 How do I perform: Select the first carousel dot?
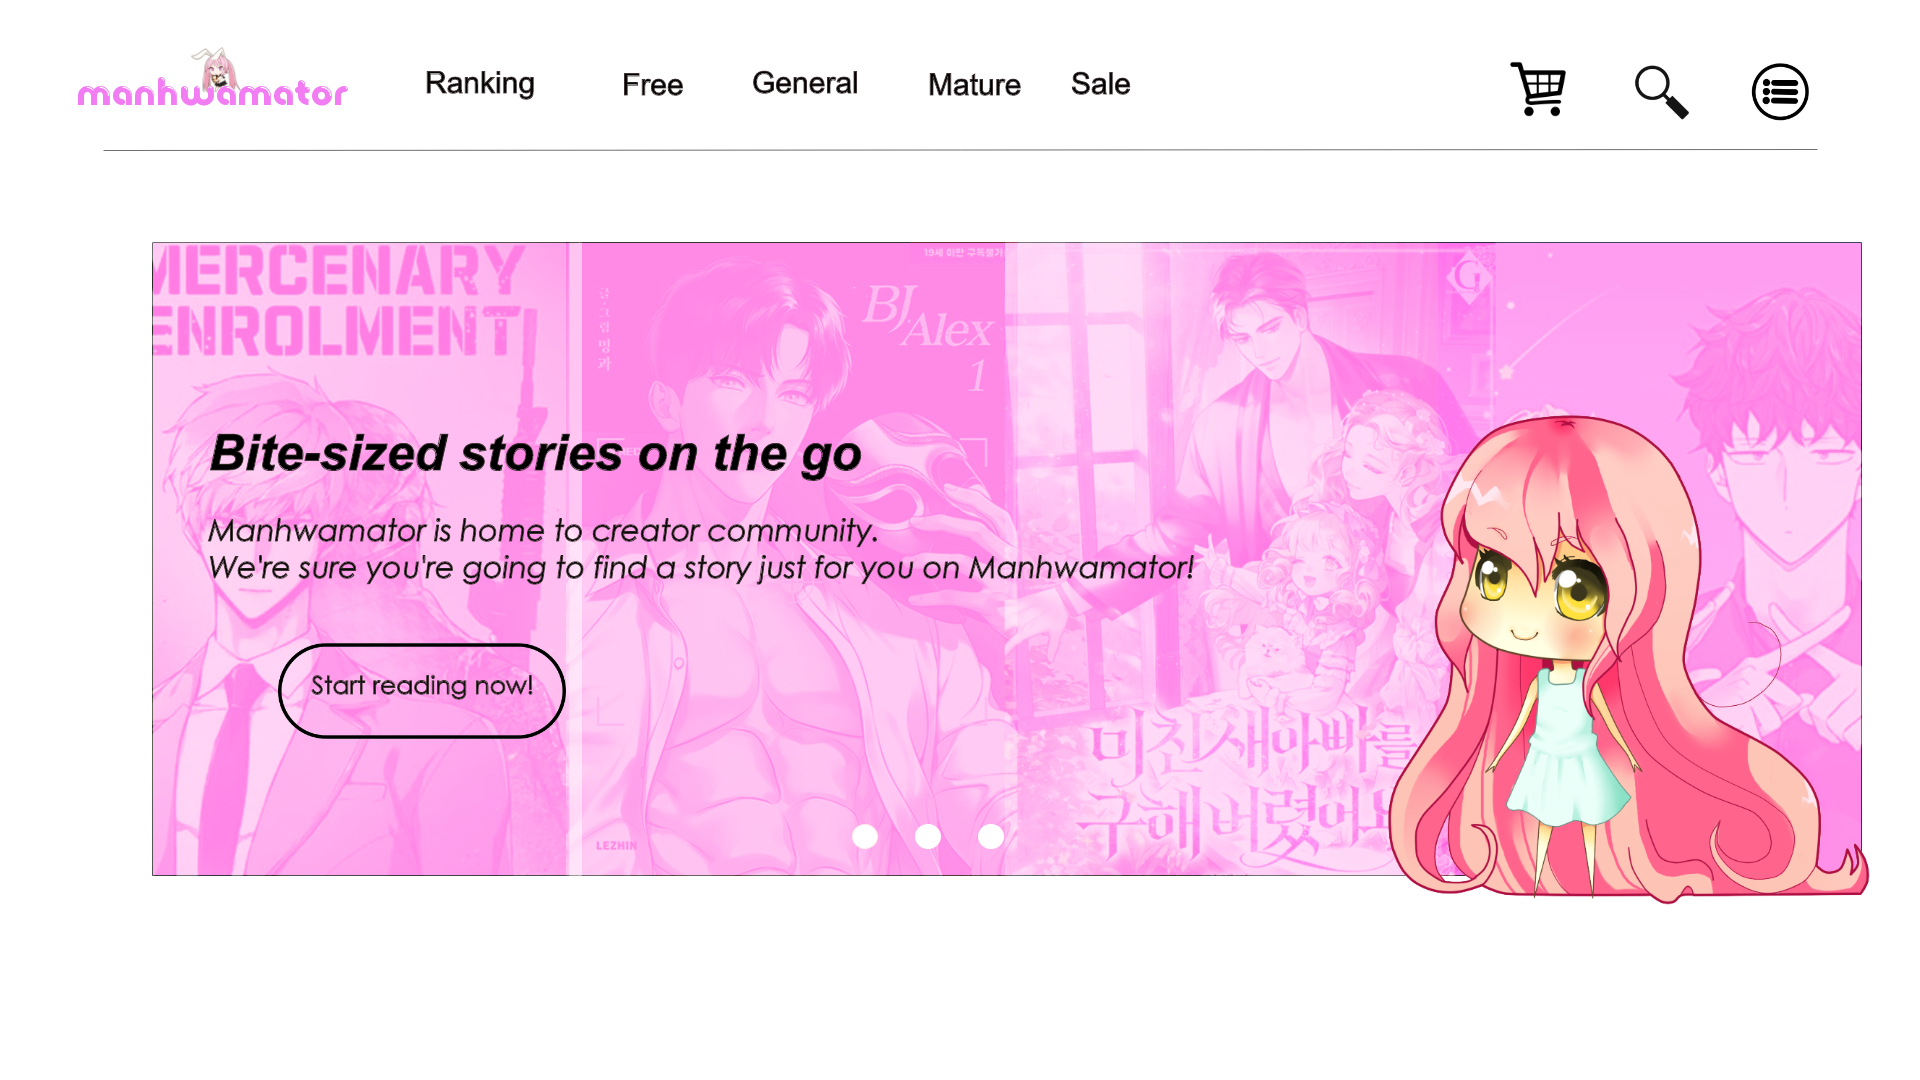865,836
